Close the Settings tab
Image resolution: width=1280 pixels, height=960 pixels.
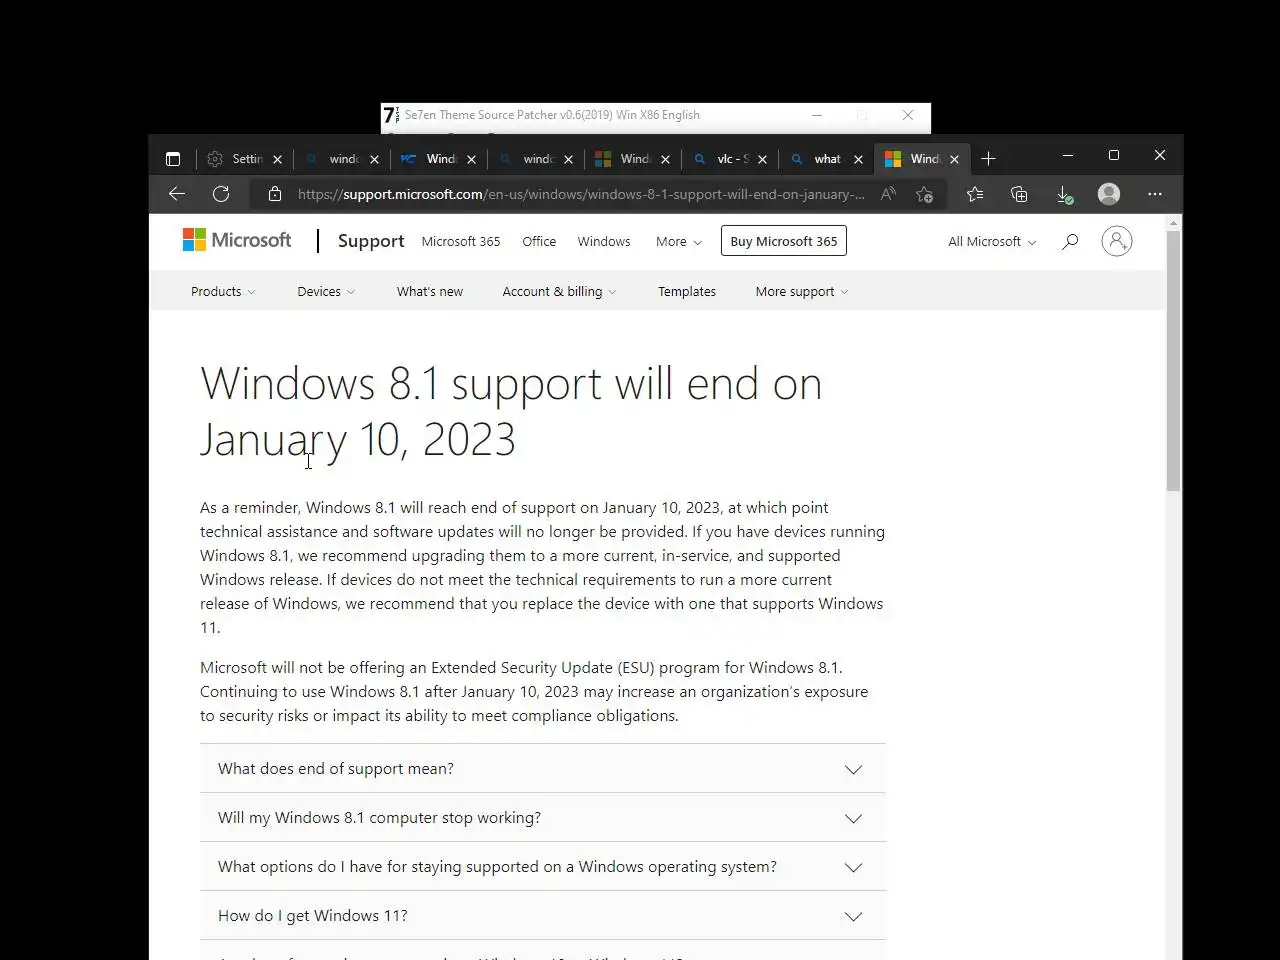[277, 159]
